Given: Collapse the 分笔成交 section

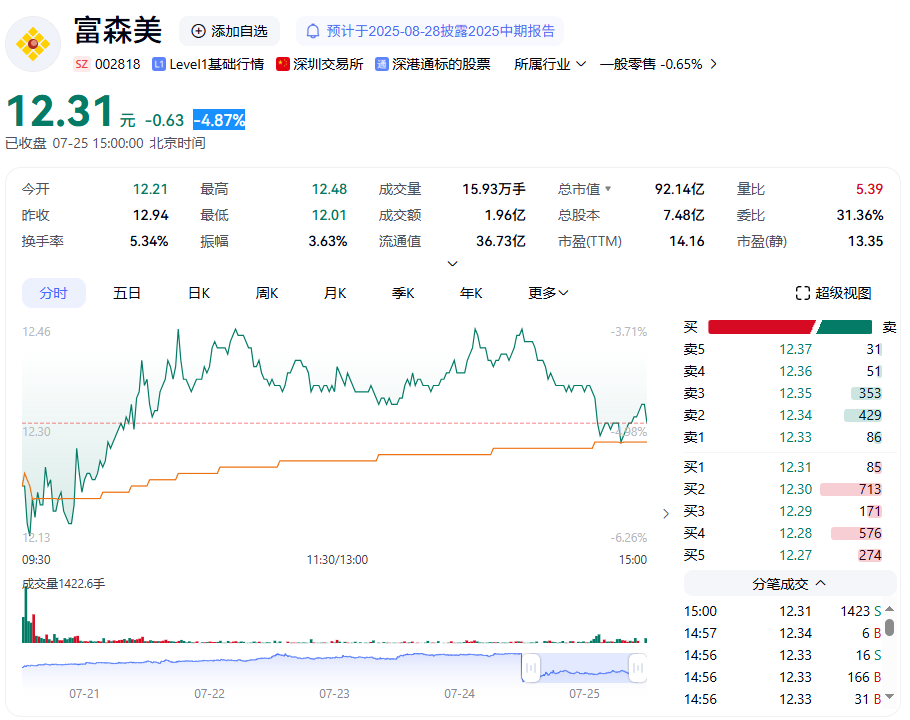Looking at the screenshot, I should coord(790,584).
